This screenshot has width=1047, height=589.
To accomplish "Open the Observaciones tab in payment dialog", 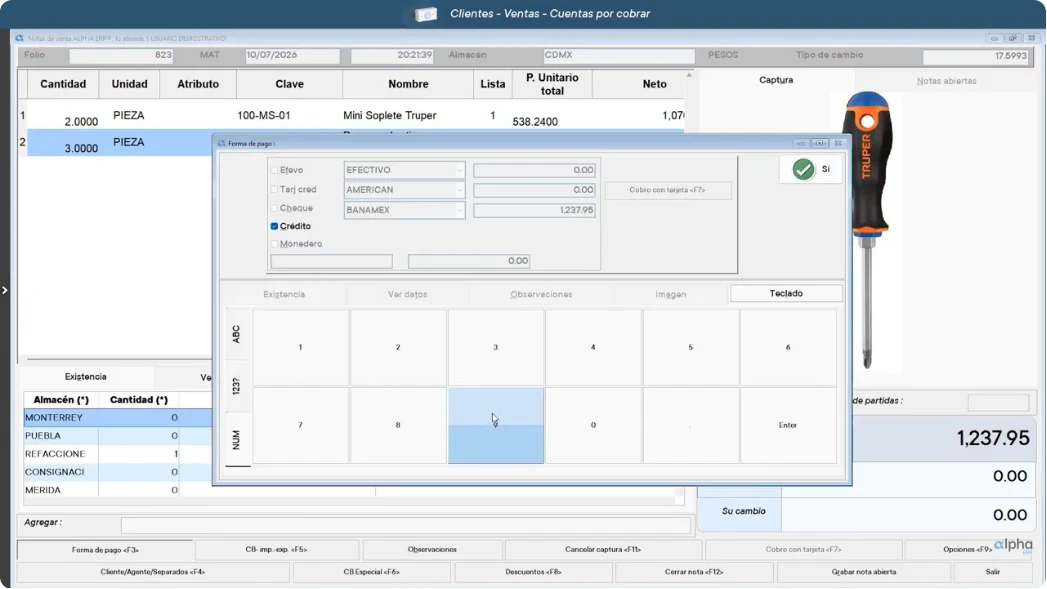I will pos(541,294).
